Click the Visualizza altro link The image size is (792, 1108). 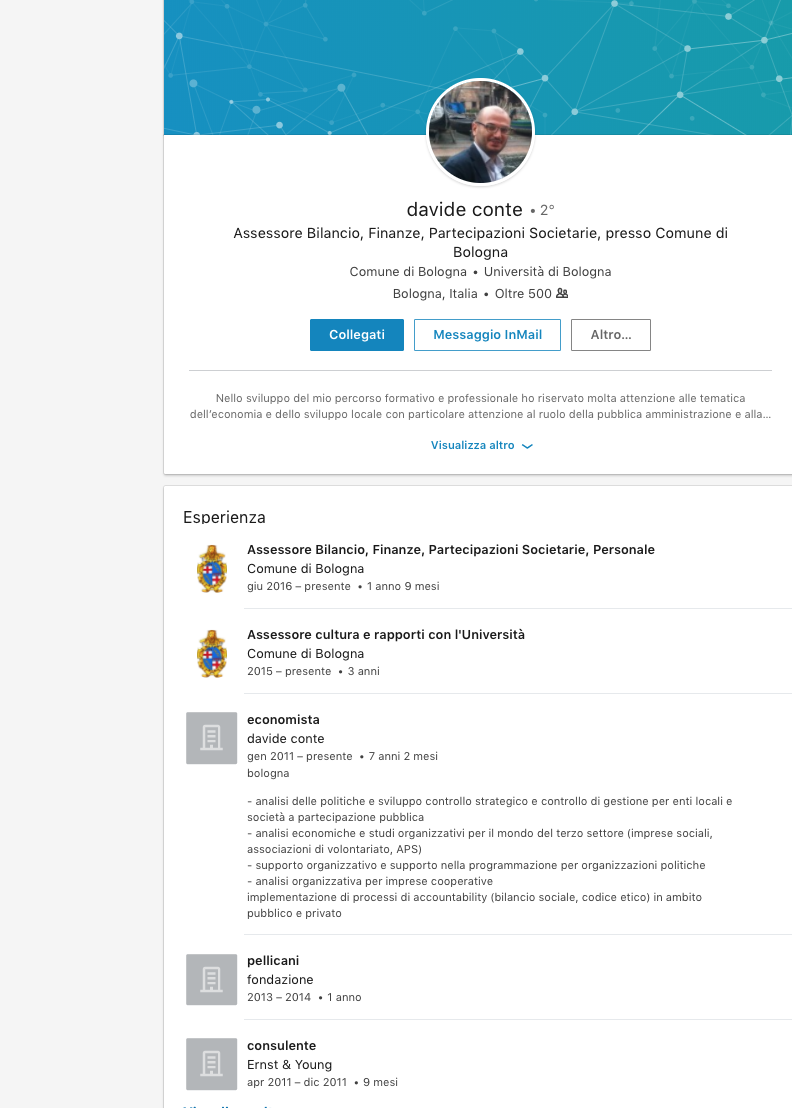tap(473, 445)
